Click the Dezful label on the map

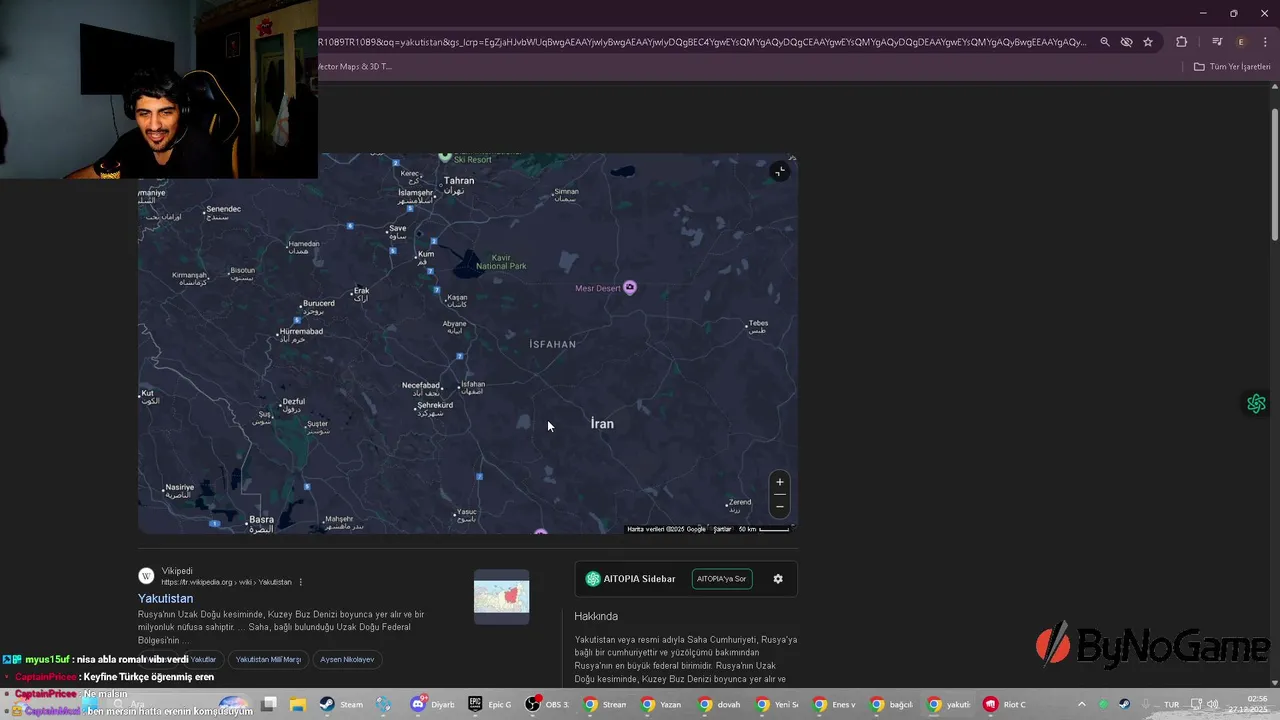coord(293,402)
